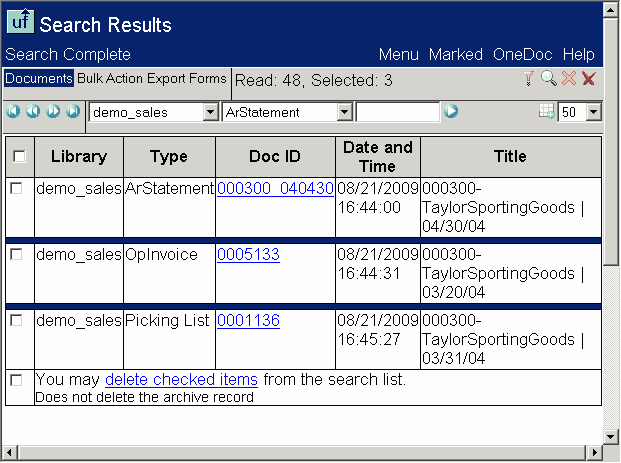Click the grid layout icon near page size

click(x=547, y=112)
